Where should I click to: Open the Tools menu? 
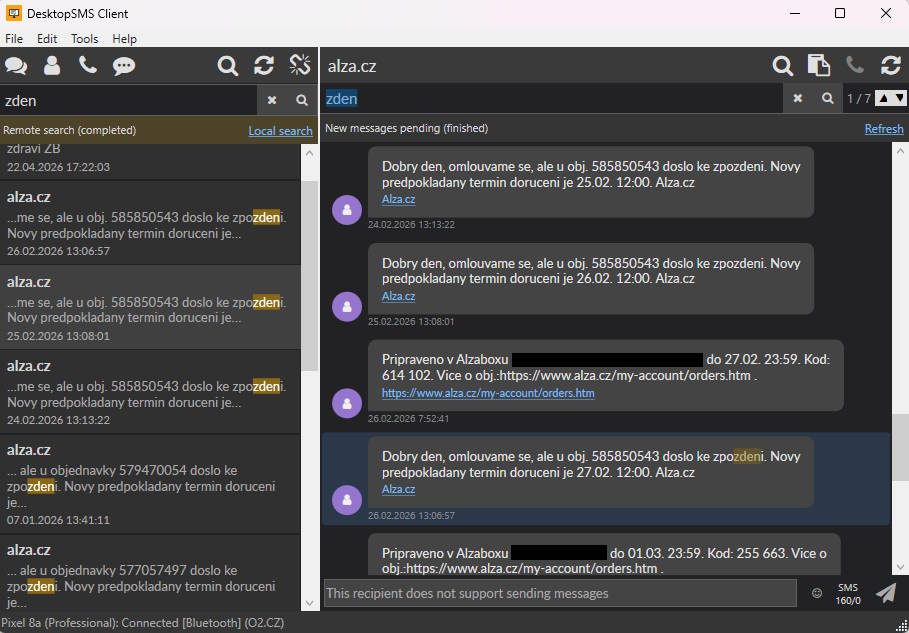pos(85,39)
